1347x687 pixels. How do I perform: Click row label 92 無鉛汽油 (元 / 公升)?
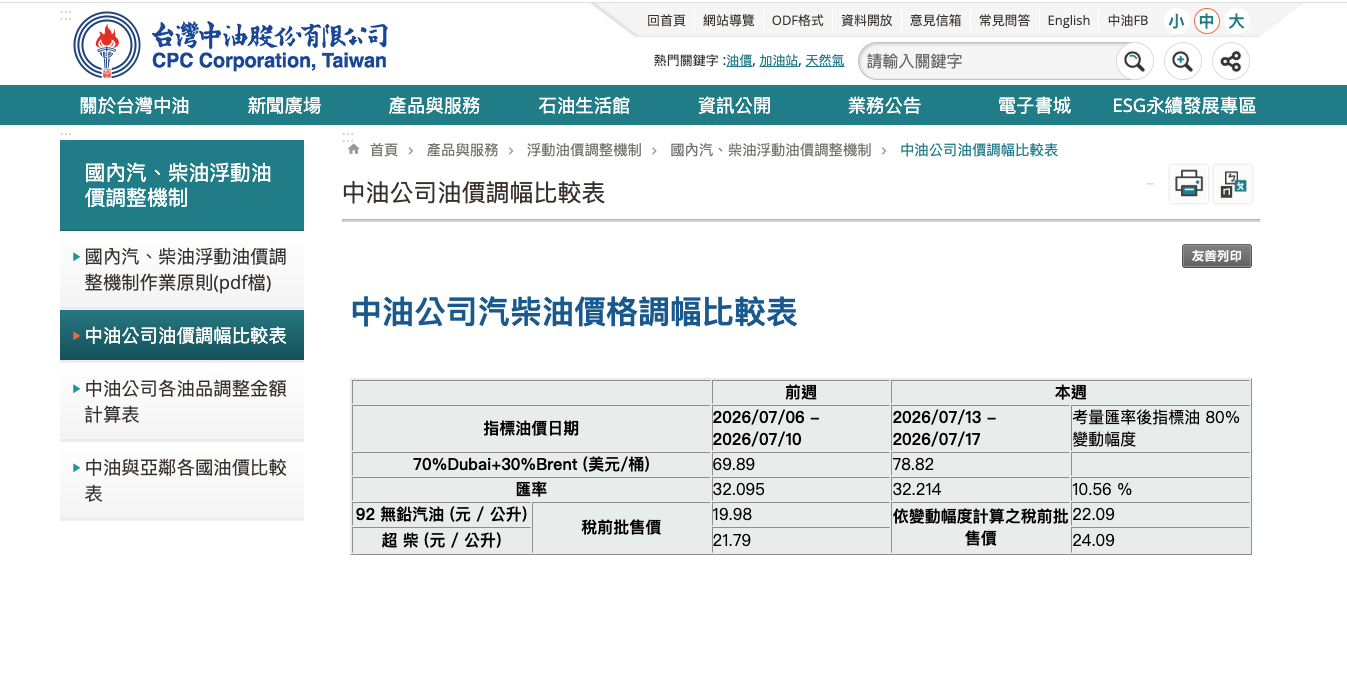coord(442,515)
